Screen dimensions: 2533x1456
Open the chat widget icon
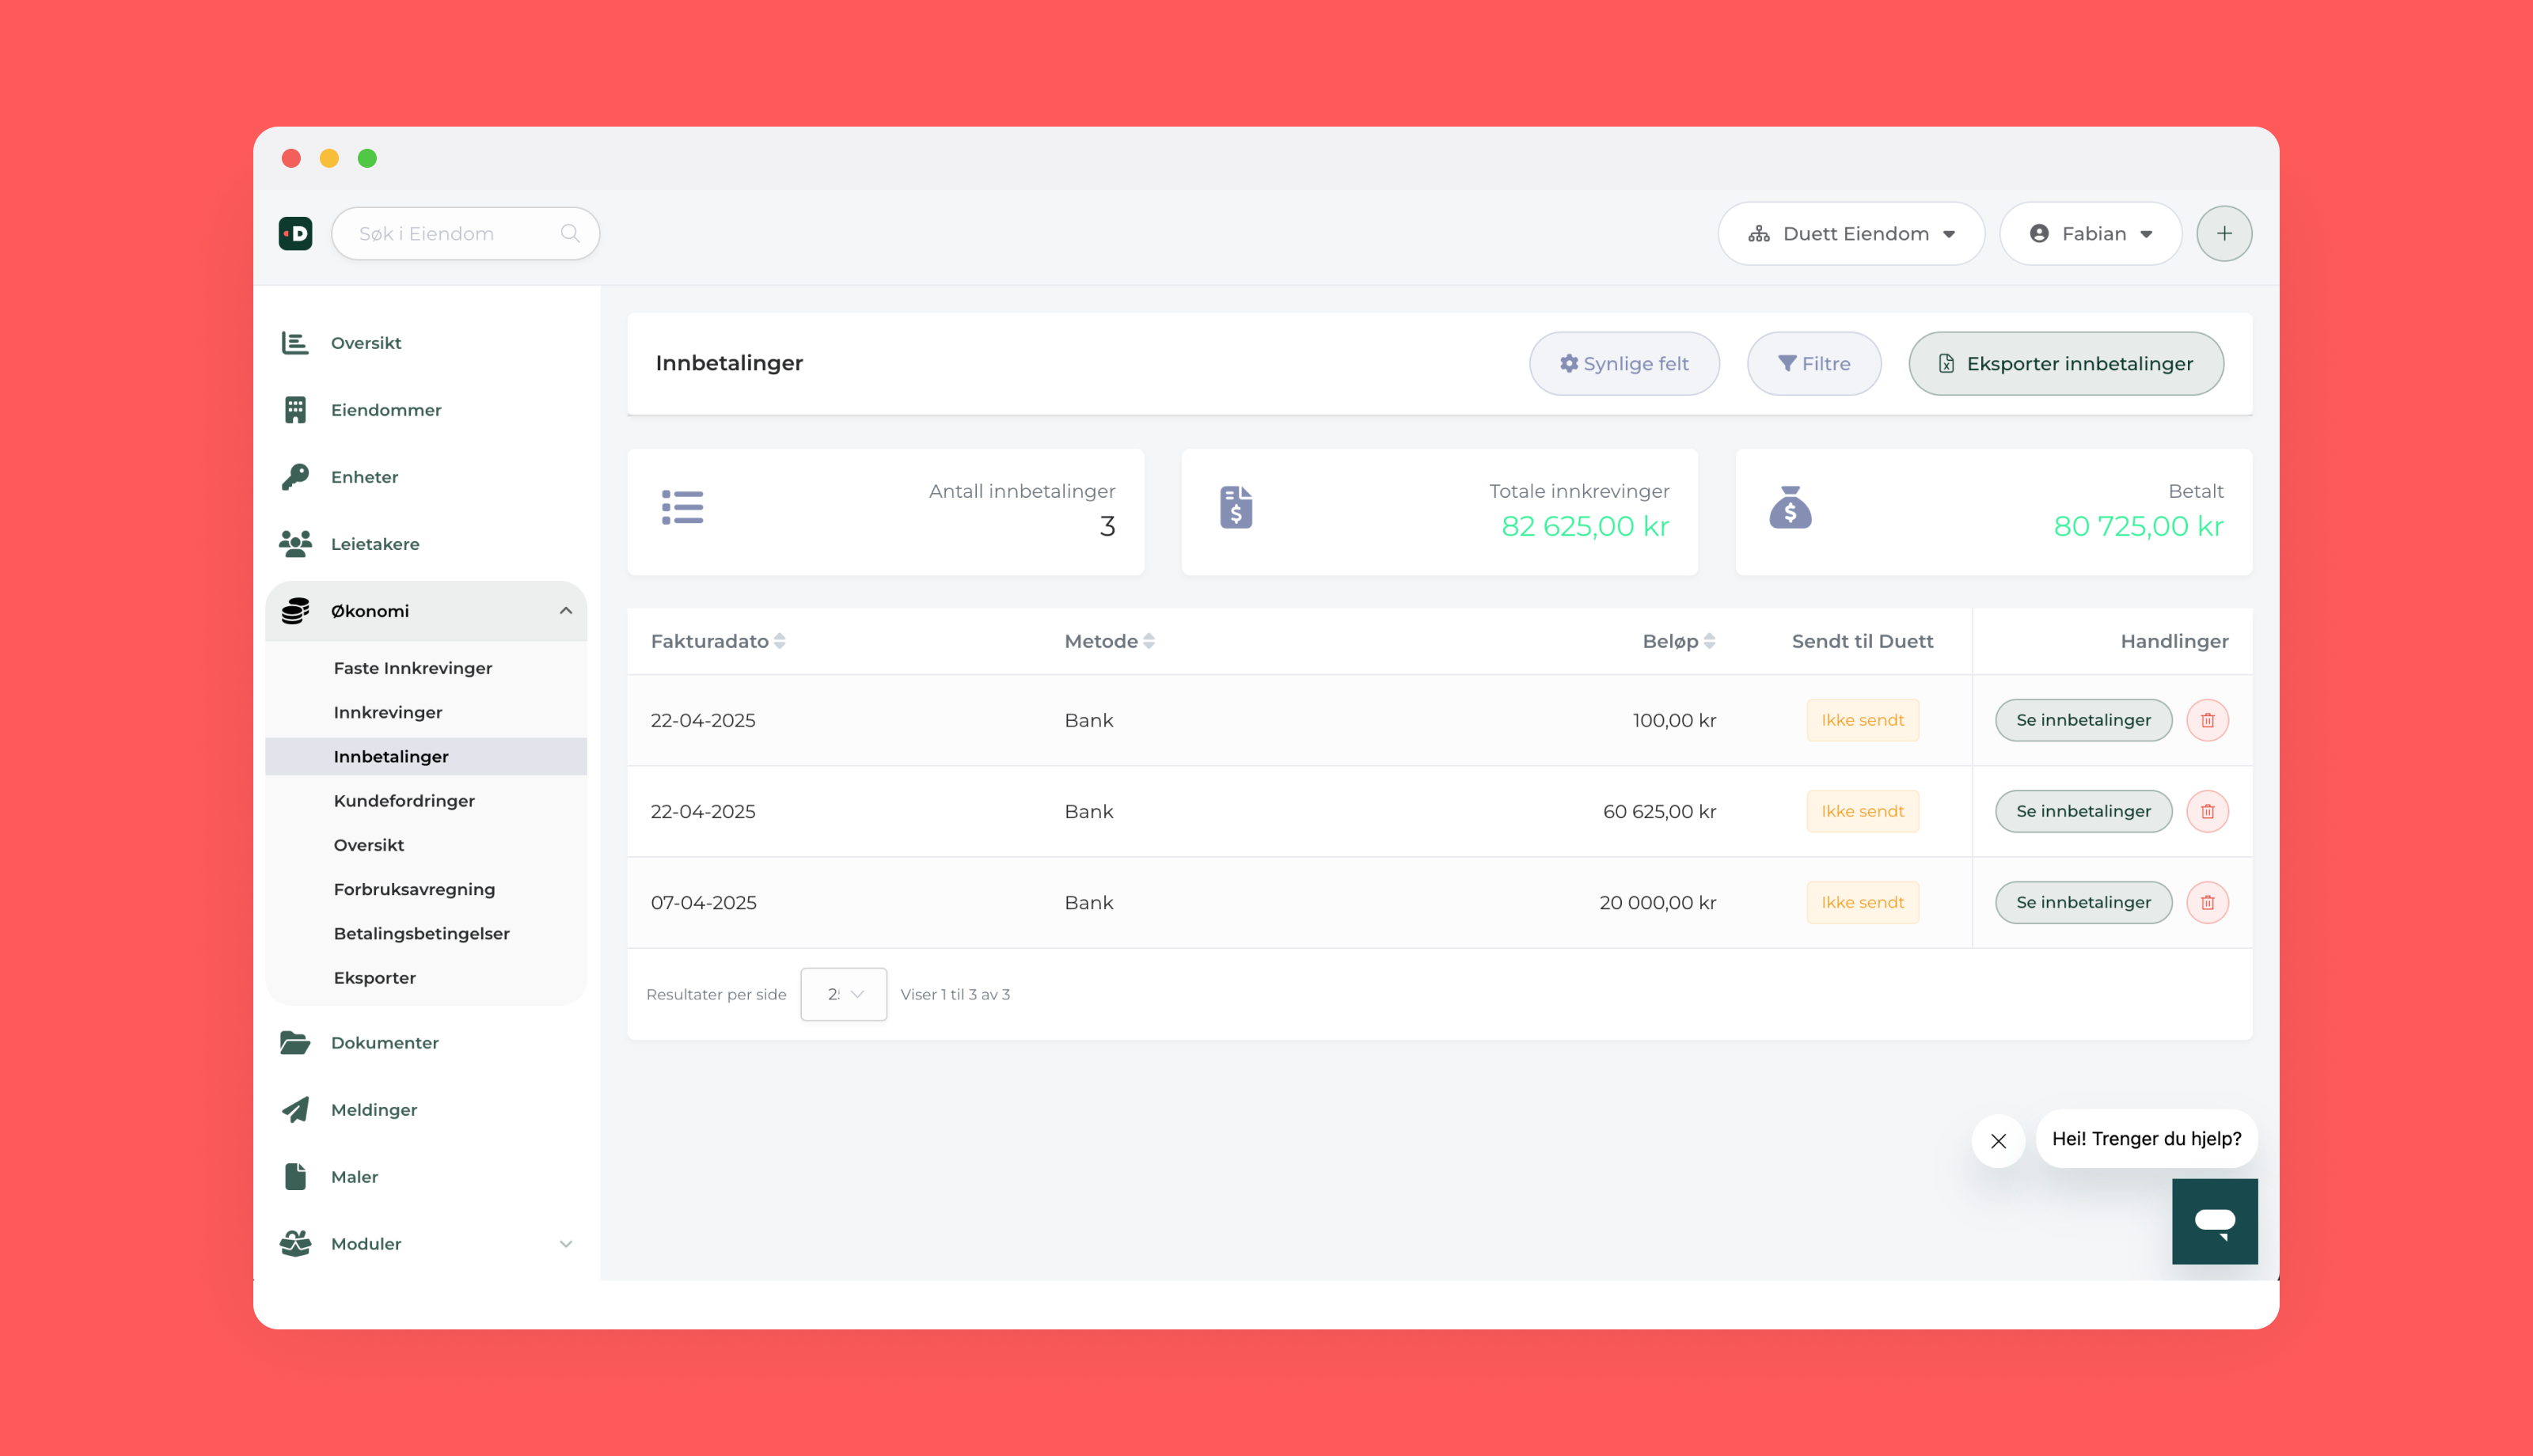[2214, 1220]
